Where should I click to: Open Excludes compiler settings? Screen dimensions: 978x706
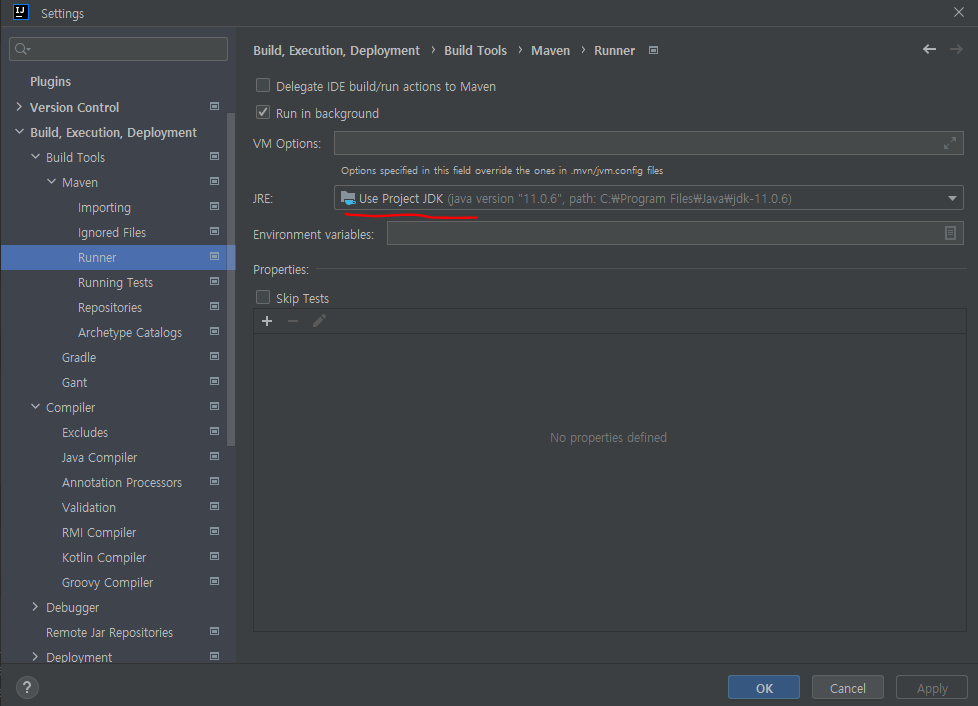click(x=85, y=432)
